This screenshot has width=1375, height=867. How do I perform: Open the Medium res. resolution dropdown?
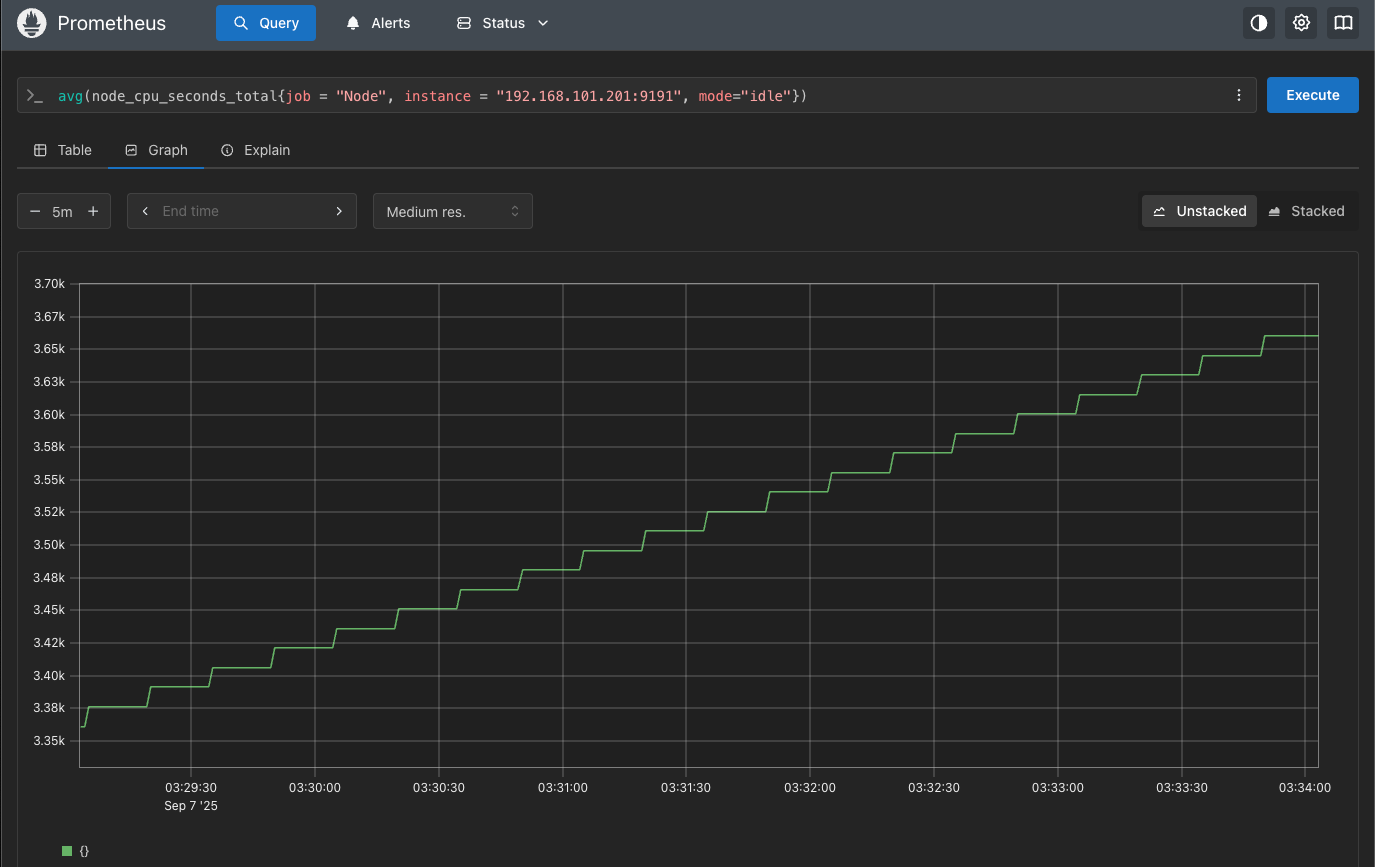pos(452,211)
